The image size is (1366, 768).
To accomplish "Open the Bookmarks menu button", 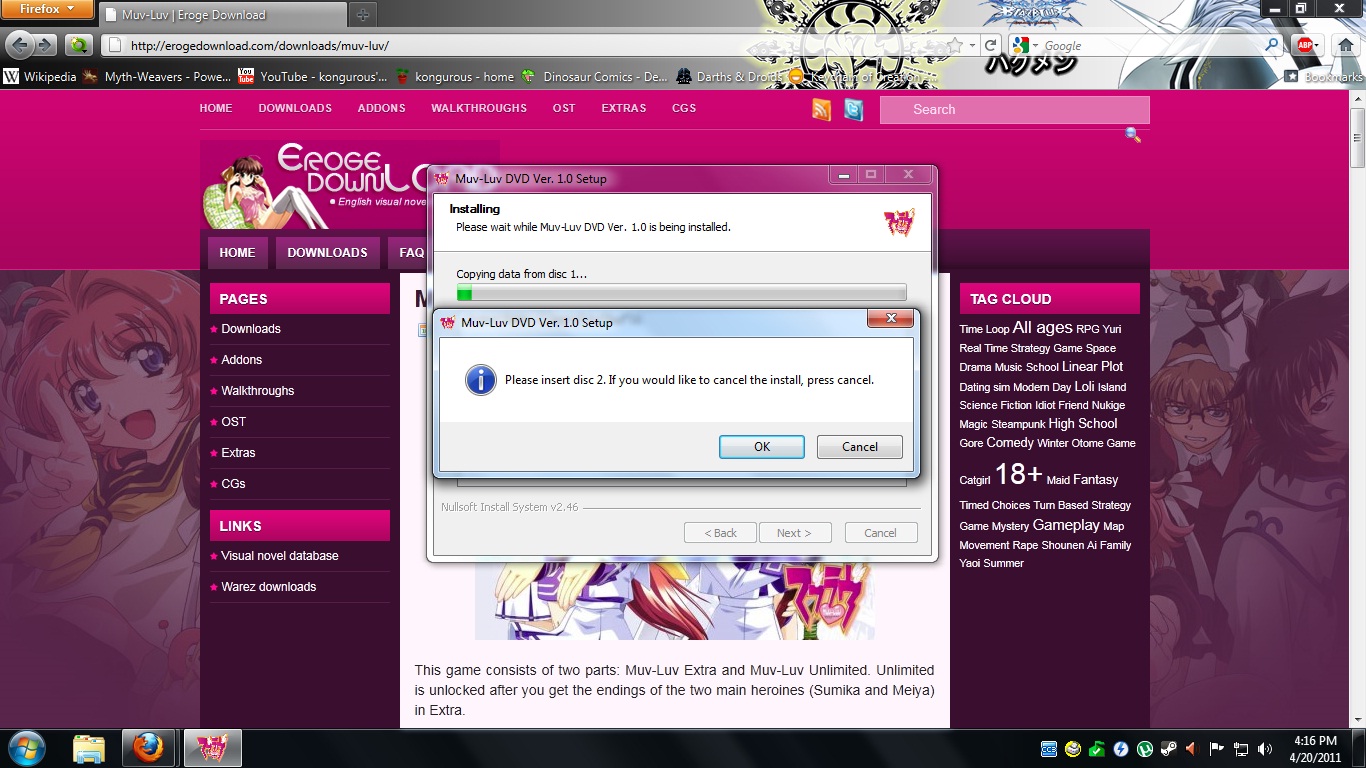I will [x=1324, y=76].
